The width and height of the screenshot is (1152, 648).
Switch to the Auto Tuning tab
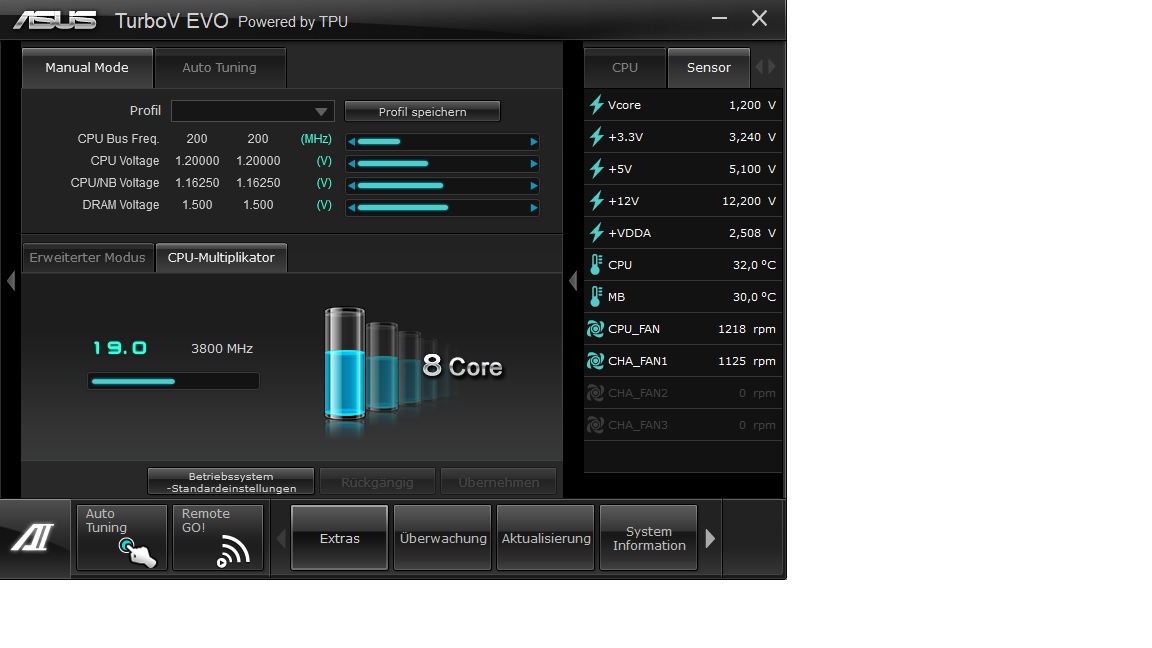pyautogui.click(x=220, y=68)
